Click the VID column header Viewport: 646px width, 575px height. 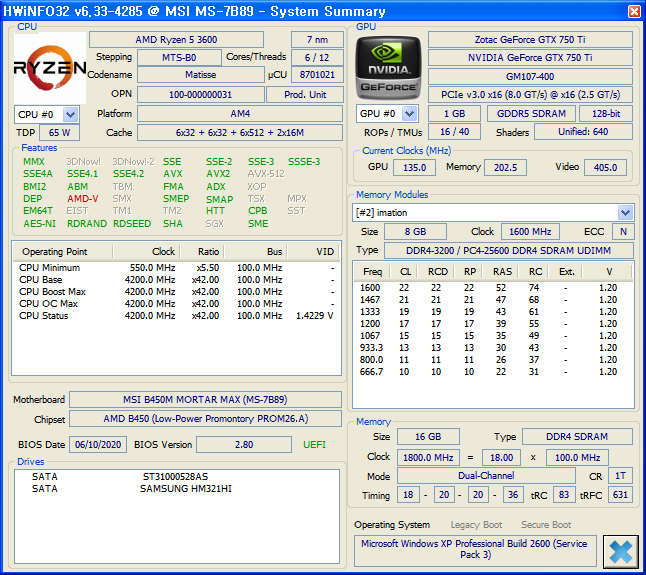click(x=314, y=252)
